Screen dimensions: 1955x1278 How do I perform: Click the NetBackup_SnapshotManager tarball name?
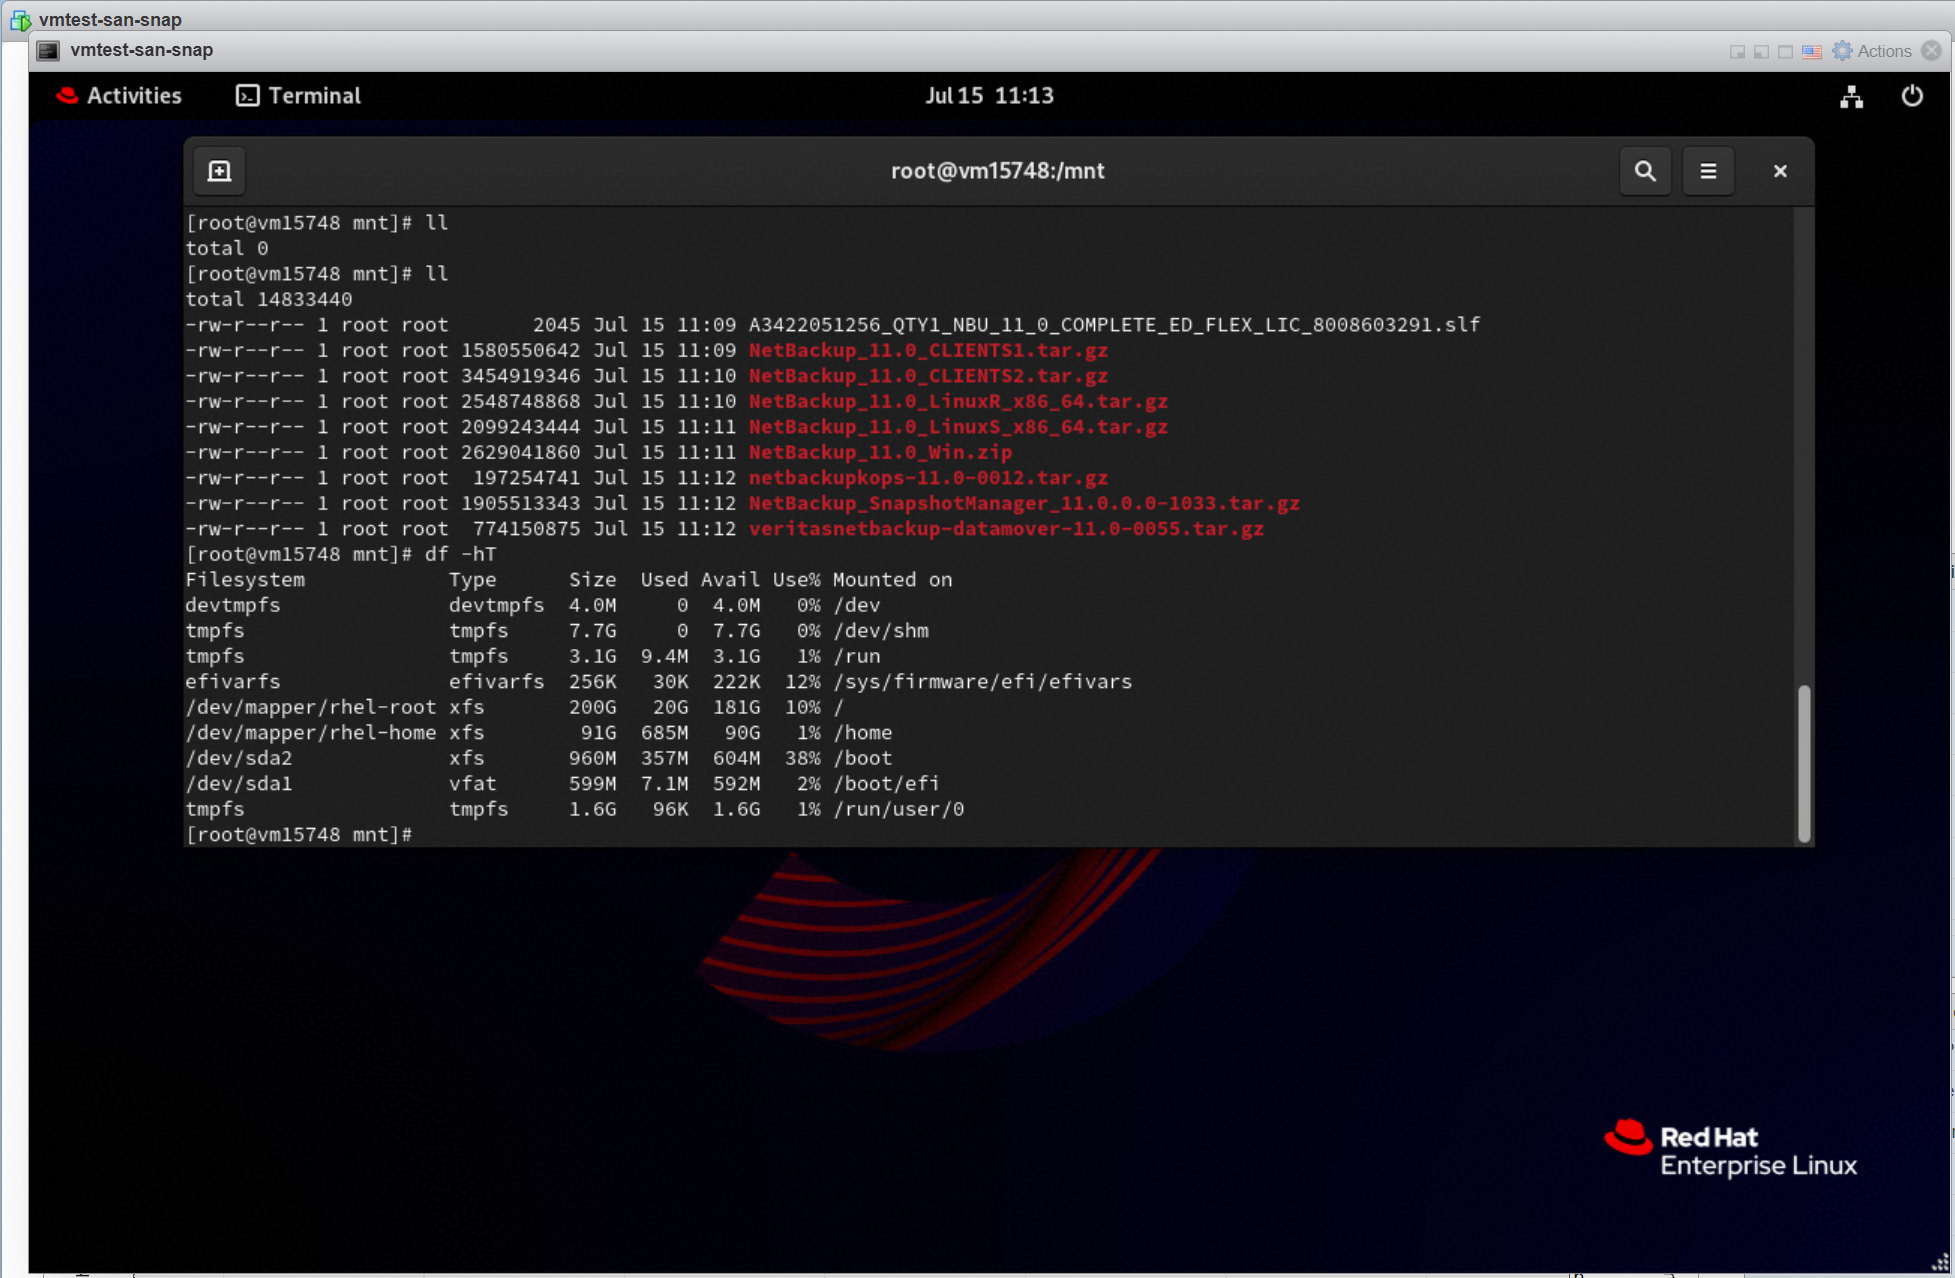[1024, 504]
